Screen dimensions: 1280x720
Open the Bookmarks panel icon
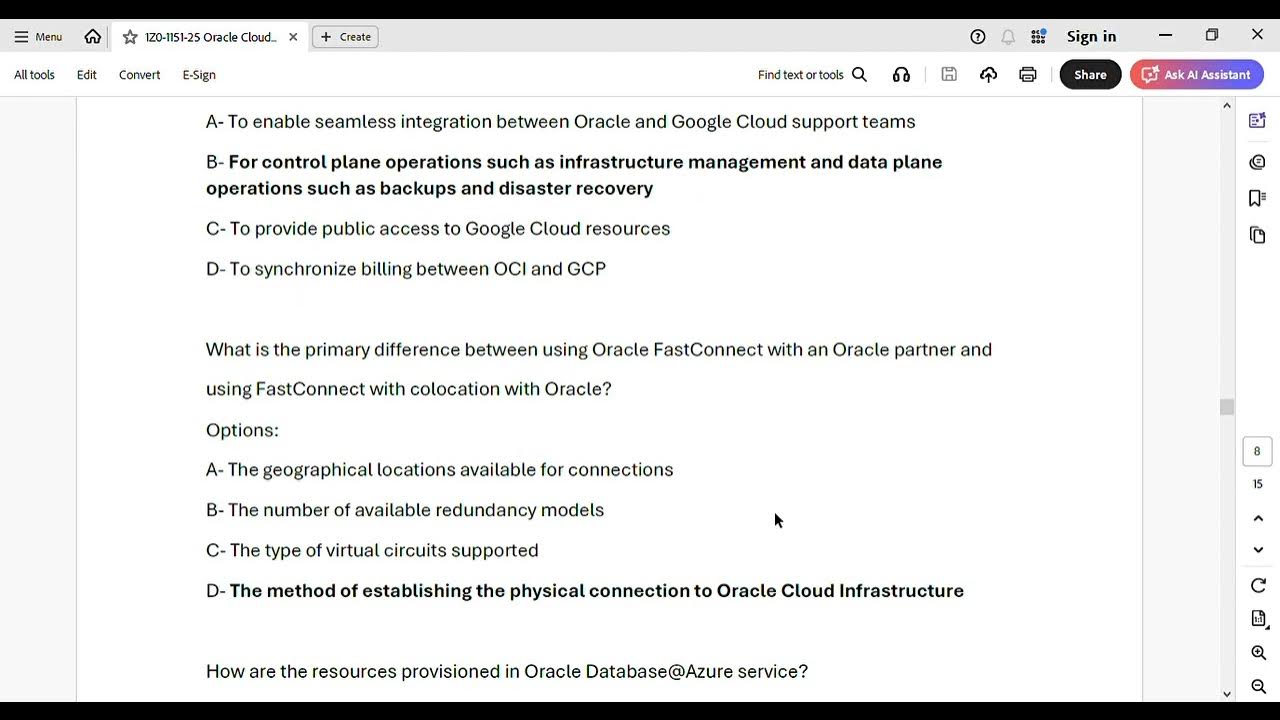[x=1258, y=198]
